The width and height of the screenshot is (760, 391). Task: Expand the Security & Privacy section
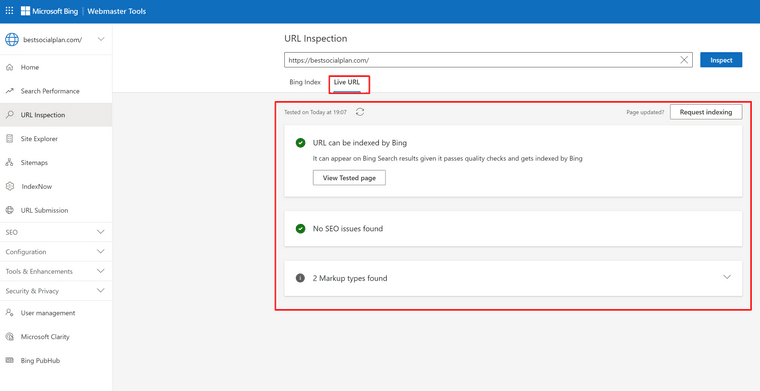pyautogui.click(x=56, y=291)
